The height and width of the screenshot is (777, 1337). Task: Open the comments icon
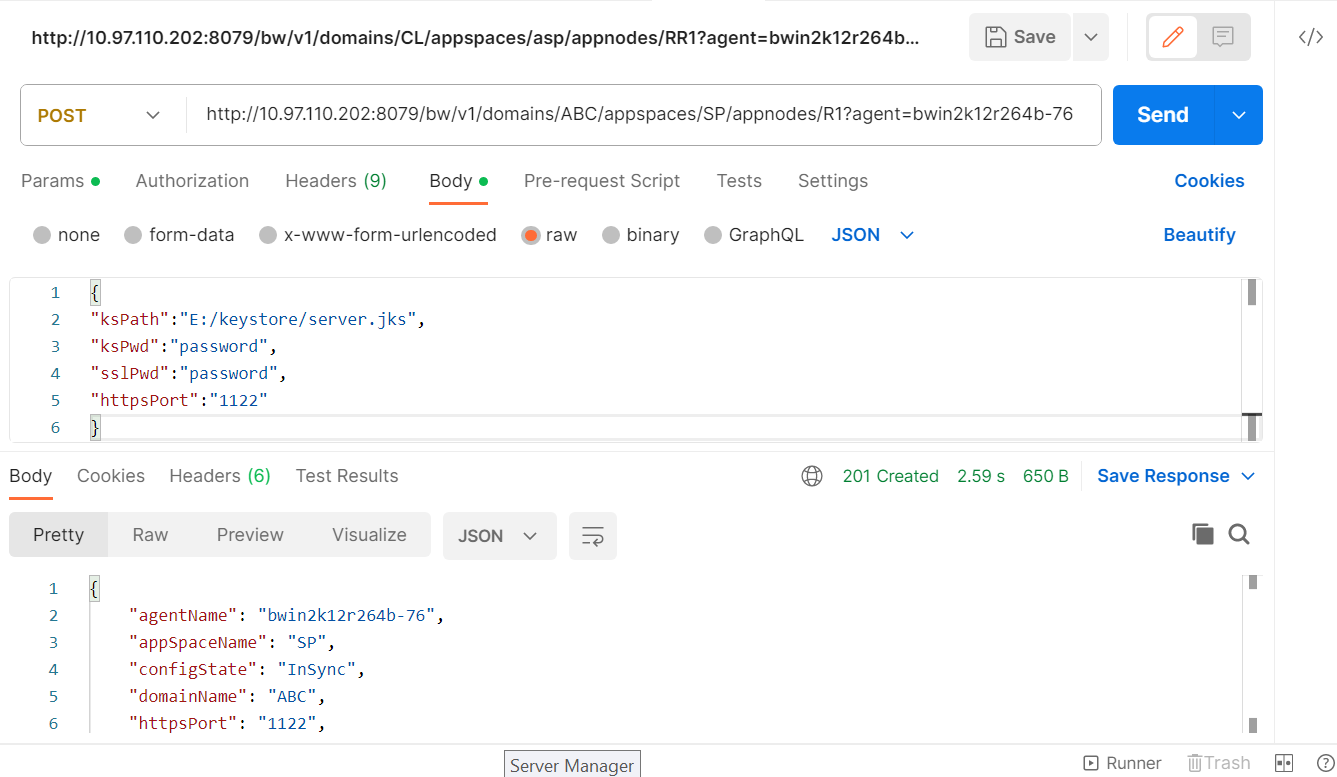1222,37
